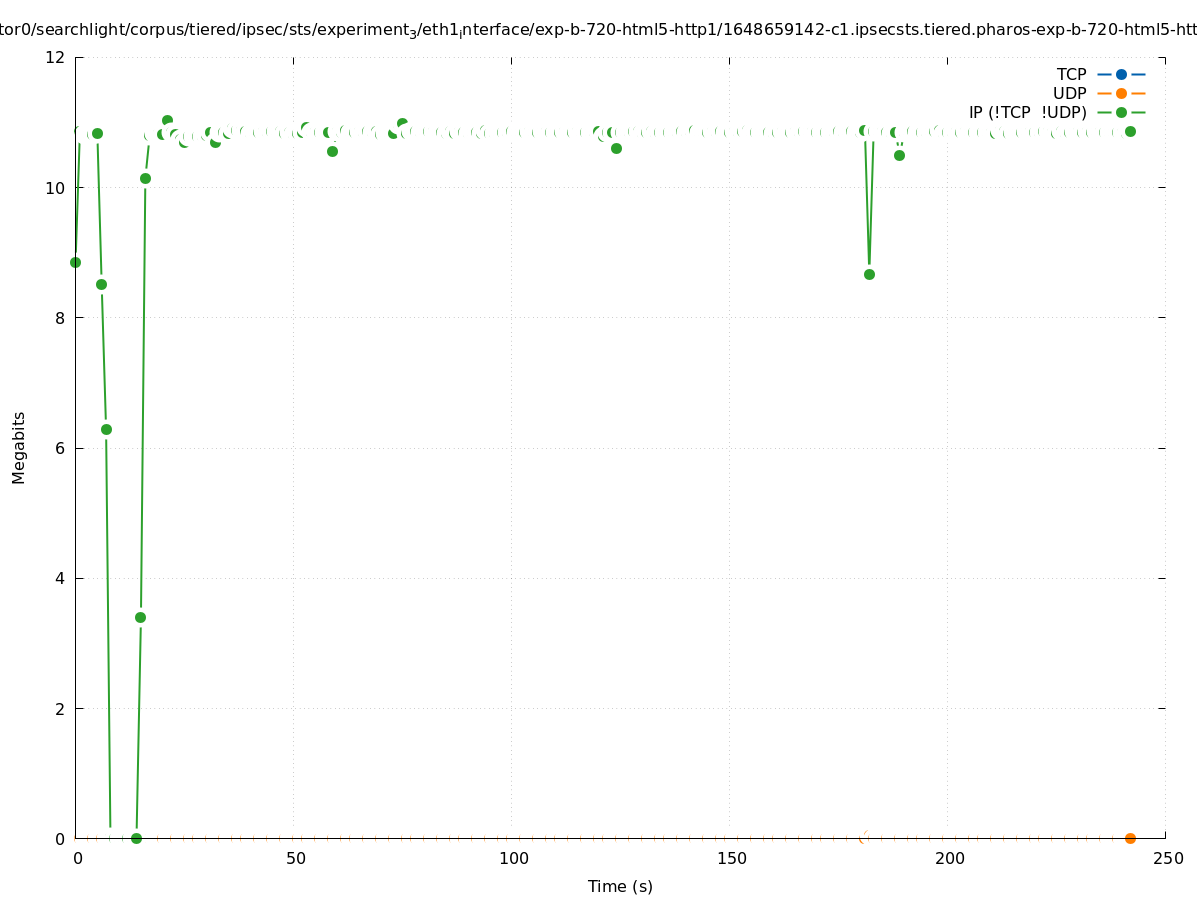Click the chart title file path text
The image size is (1197, 900).
598,30
